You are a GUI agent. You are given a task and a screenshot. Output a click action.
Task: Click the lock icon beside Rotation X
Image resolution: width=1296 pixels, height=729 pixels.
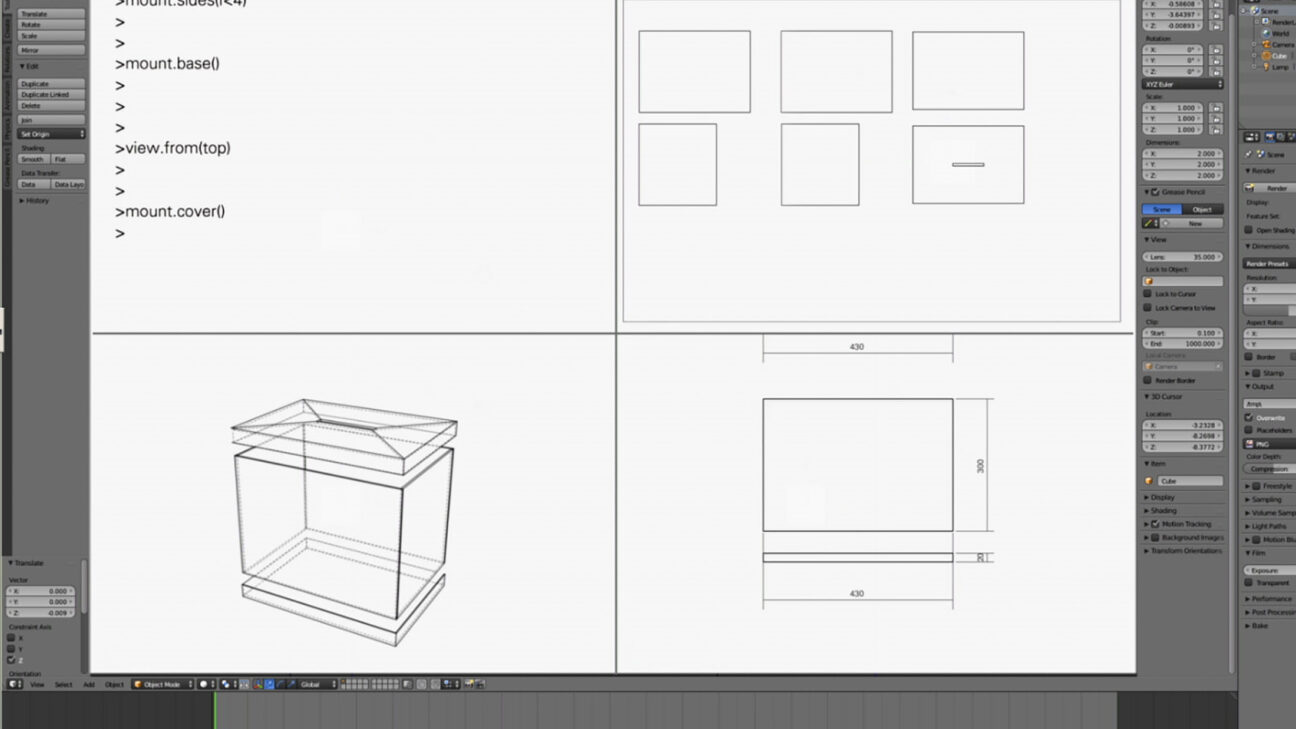[1216, 49]
